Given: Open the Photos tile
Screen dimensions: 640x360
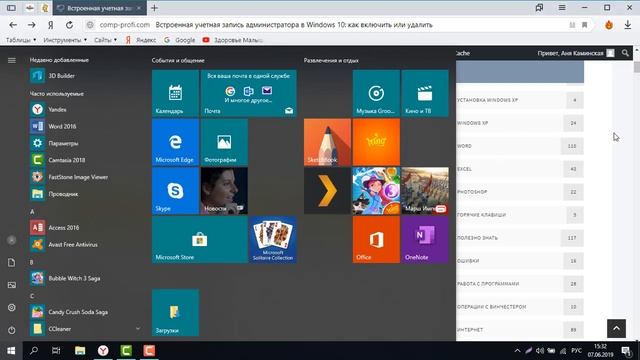Looking at the screenshot, I should [224, 142].
